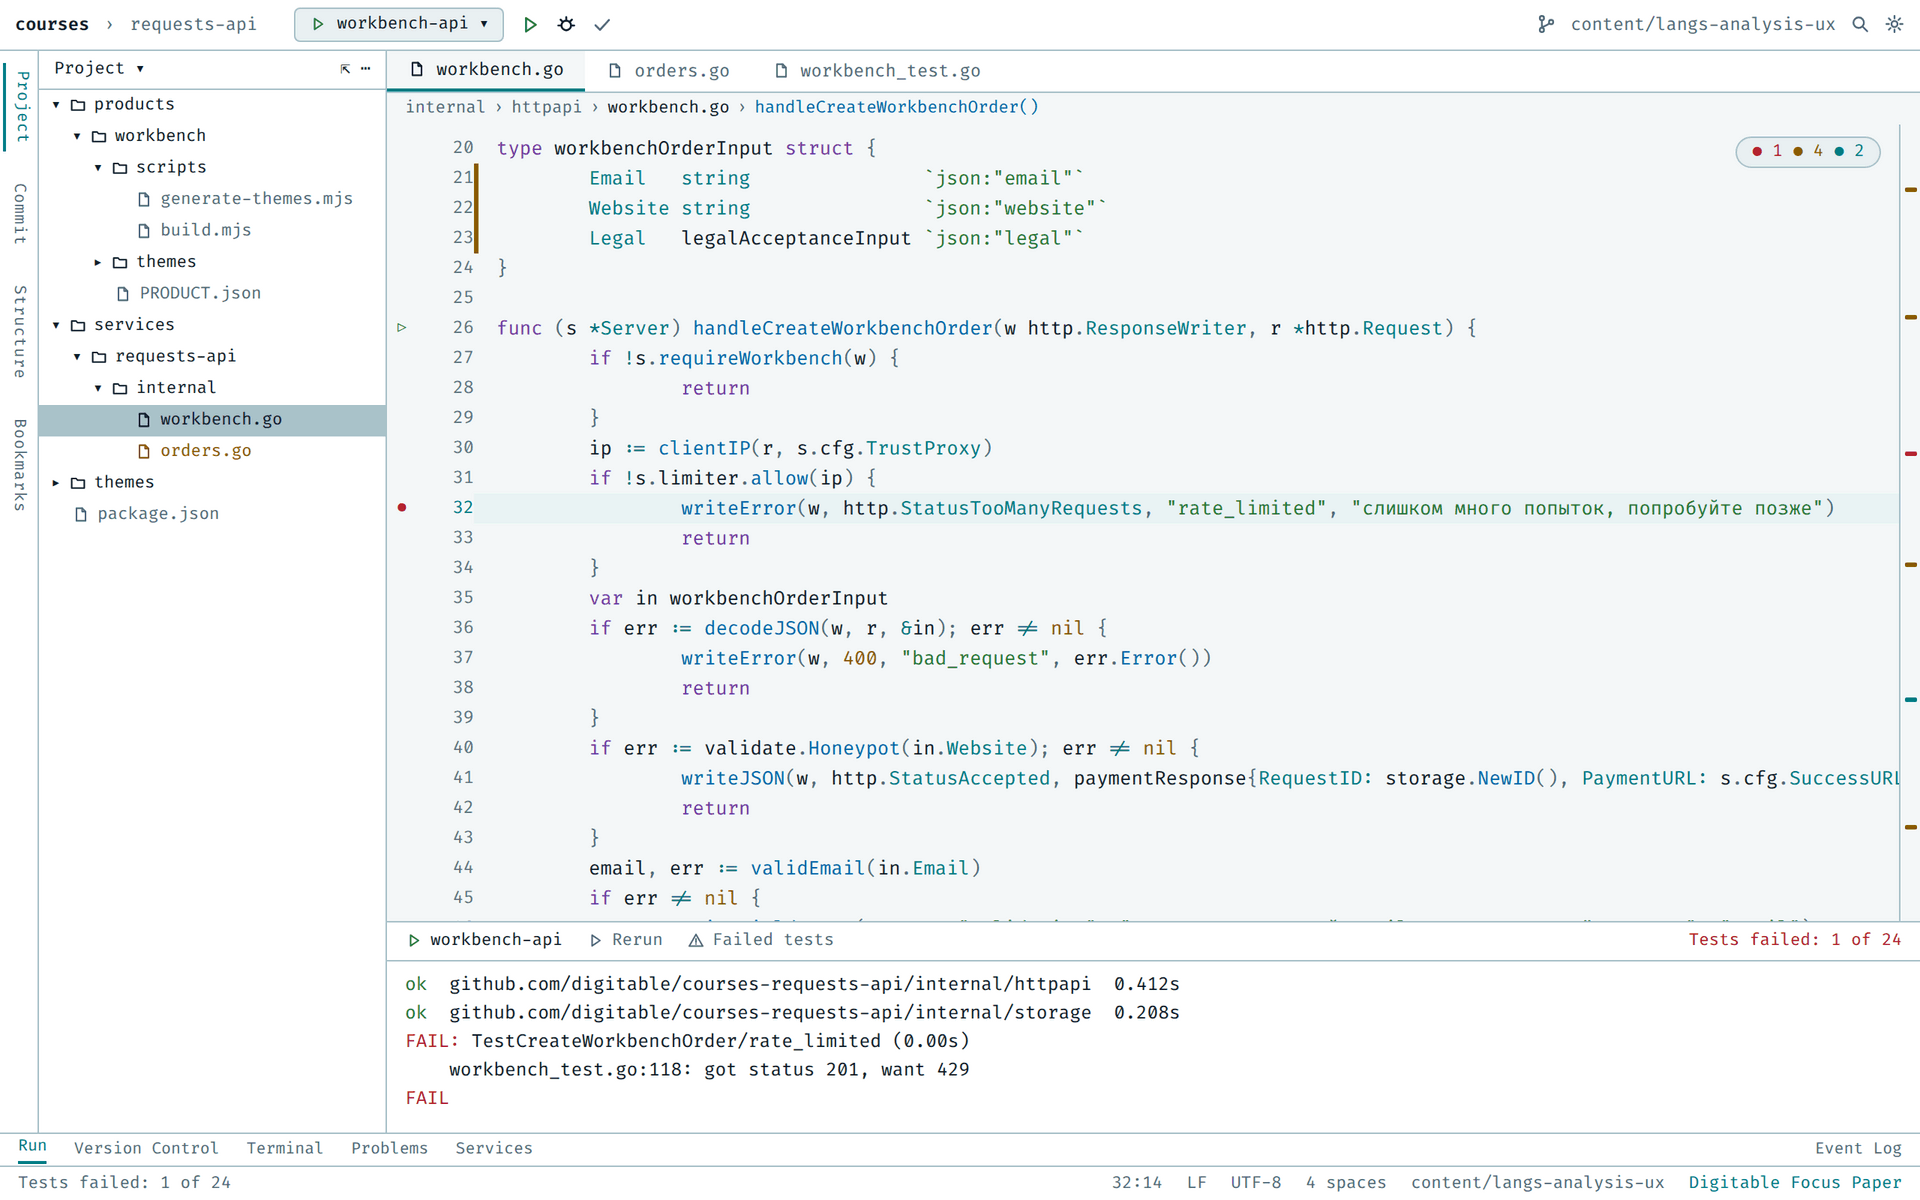Open search with the magnifier icon
Image resolution: width=1920 pixels, height=1200 pixels.
[x=1860, y=24]
